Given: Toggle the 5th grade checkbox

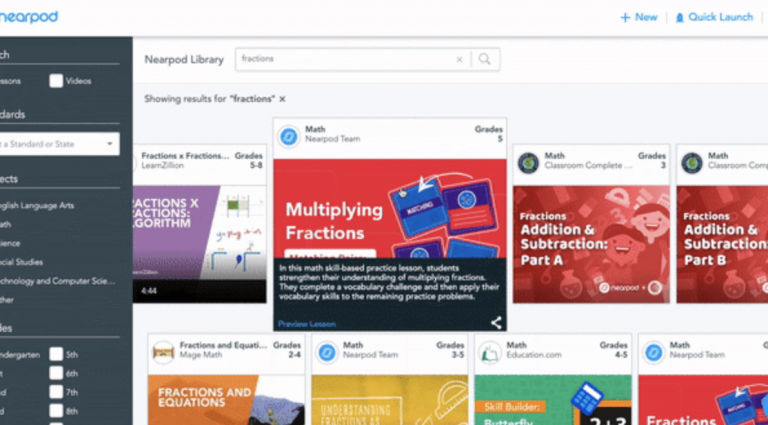Looking at the screenshot, I should click(56, 354).
